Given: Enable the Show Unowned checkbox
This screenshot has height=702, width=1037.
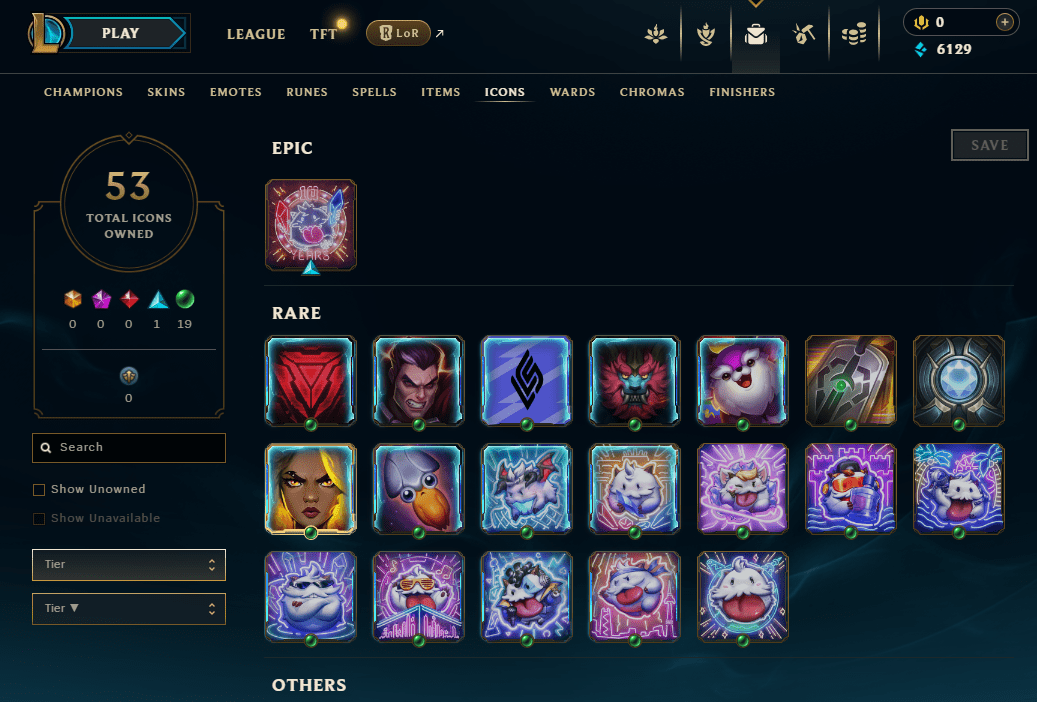Looking at the screenshot, I should click(39, 490).
